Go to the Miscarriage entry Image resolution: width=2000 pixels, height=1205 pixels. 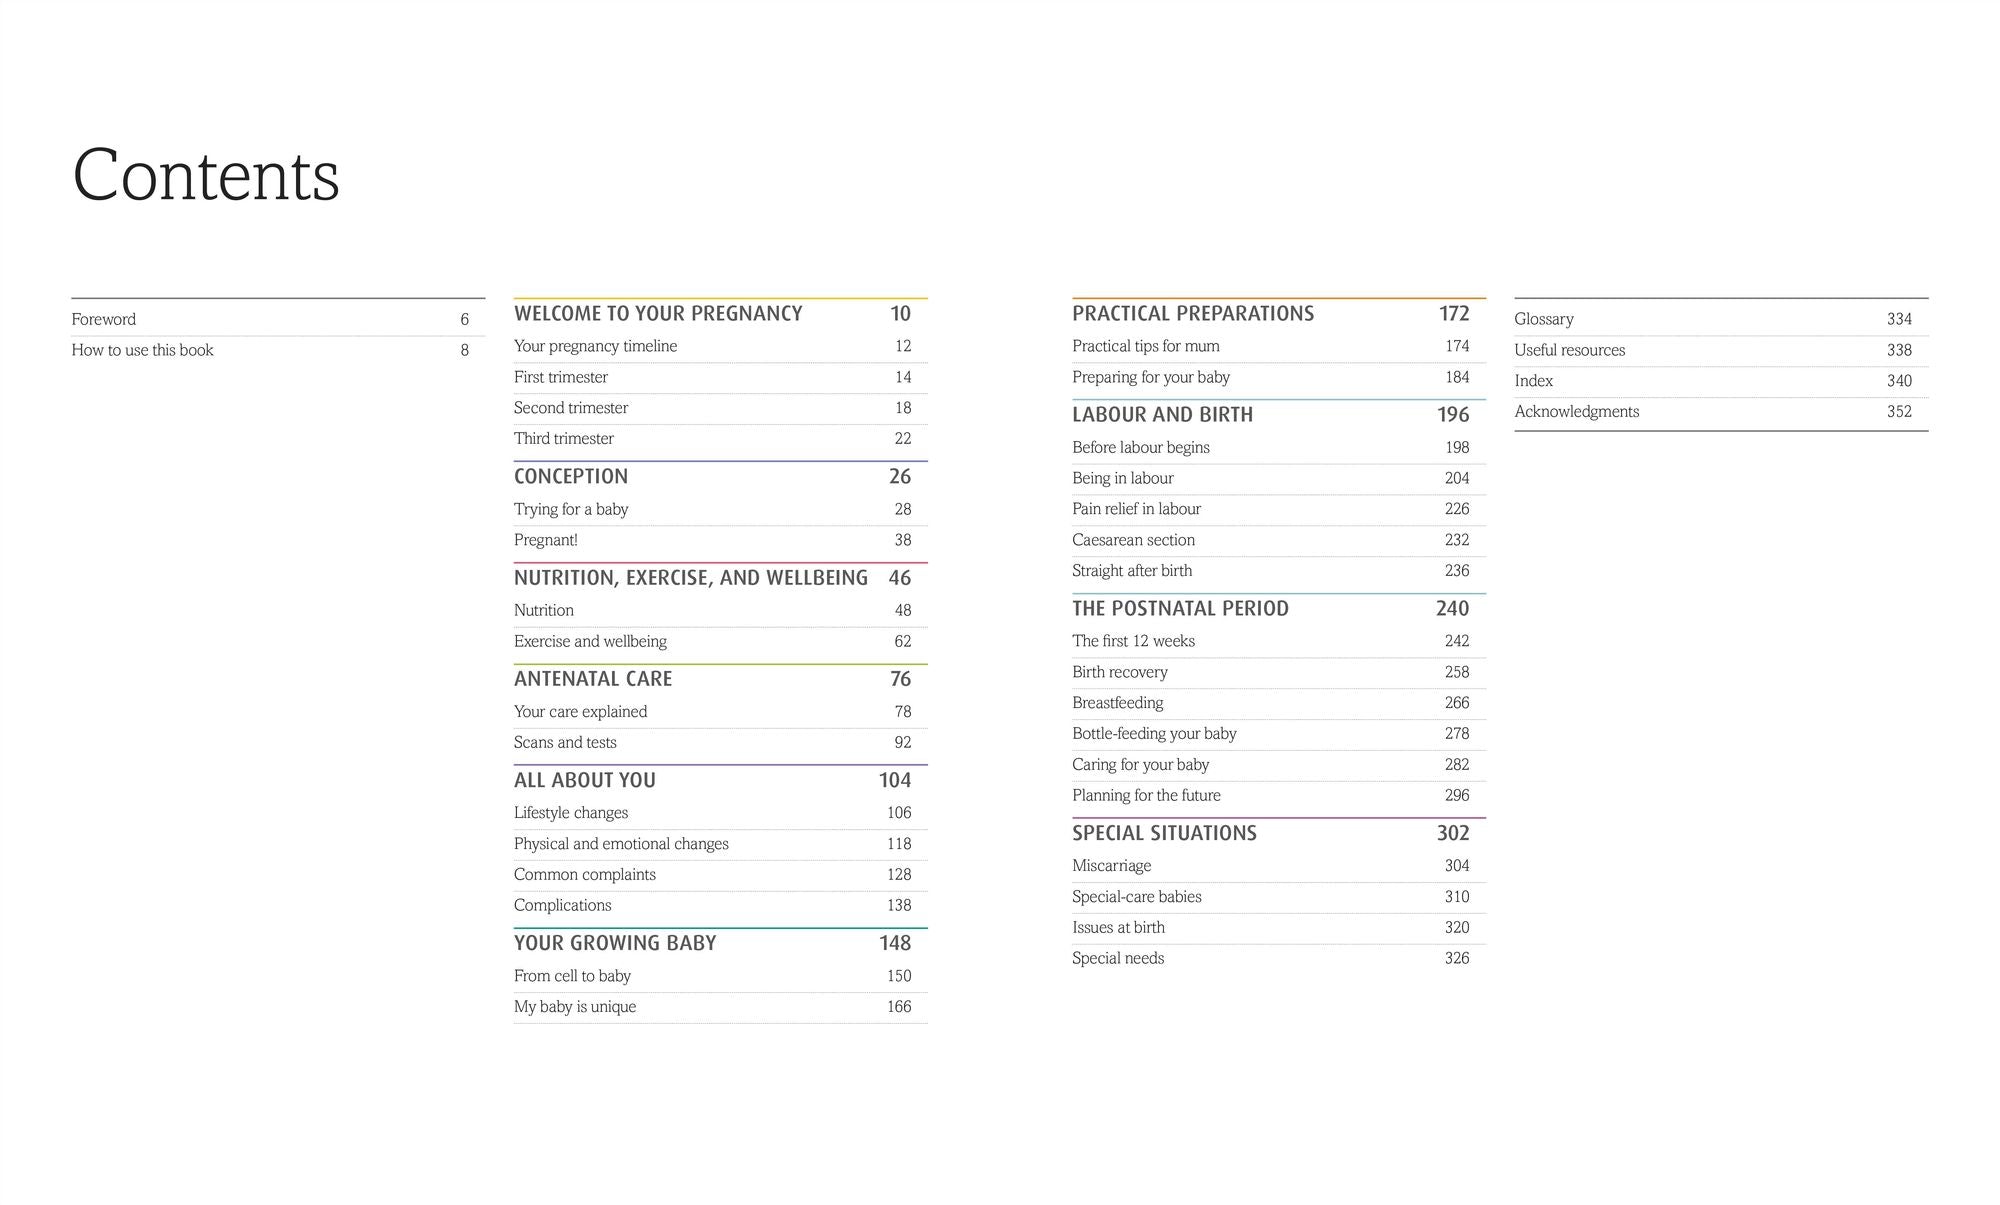click(1111, 865)
